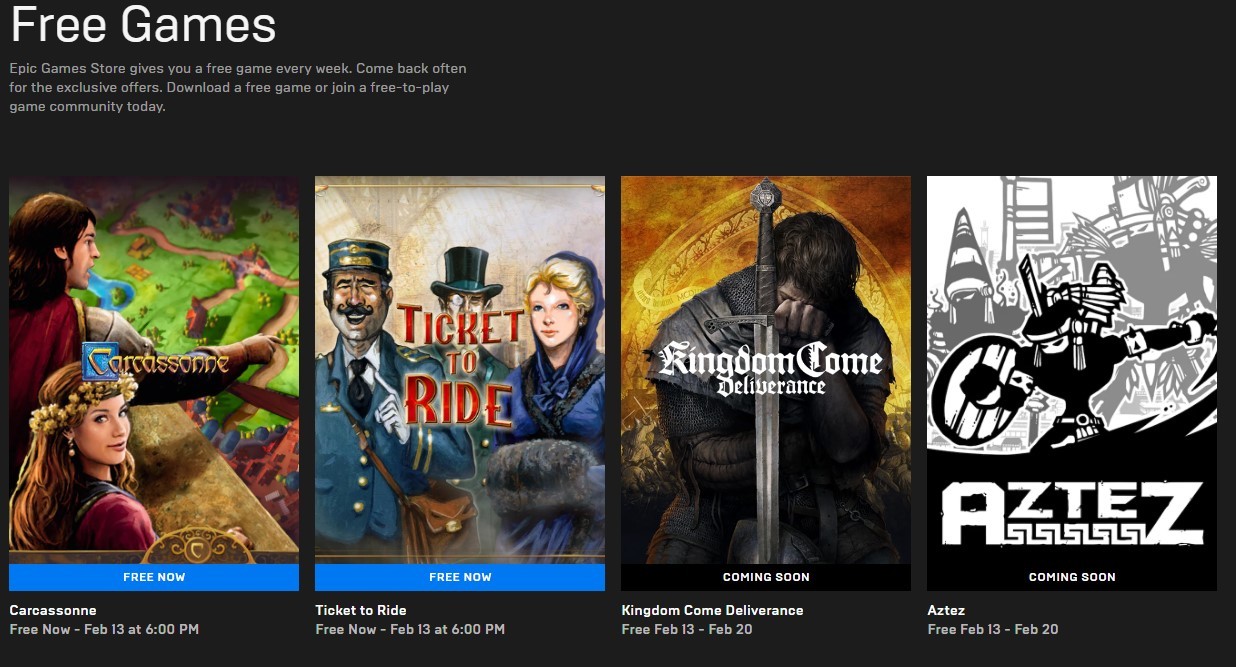Select the Kingdom Come Deliverance title link

coord(712,610)
